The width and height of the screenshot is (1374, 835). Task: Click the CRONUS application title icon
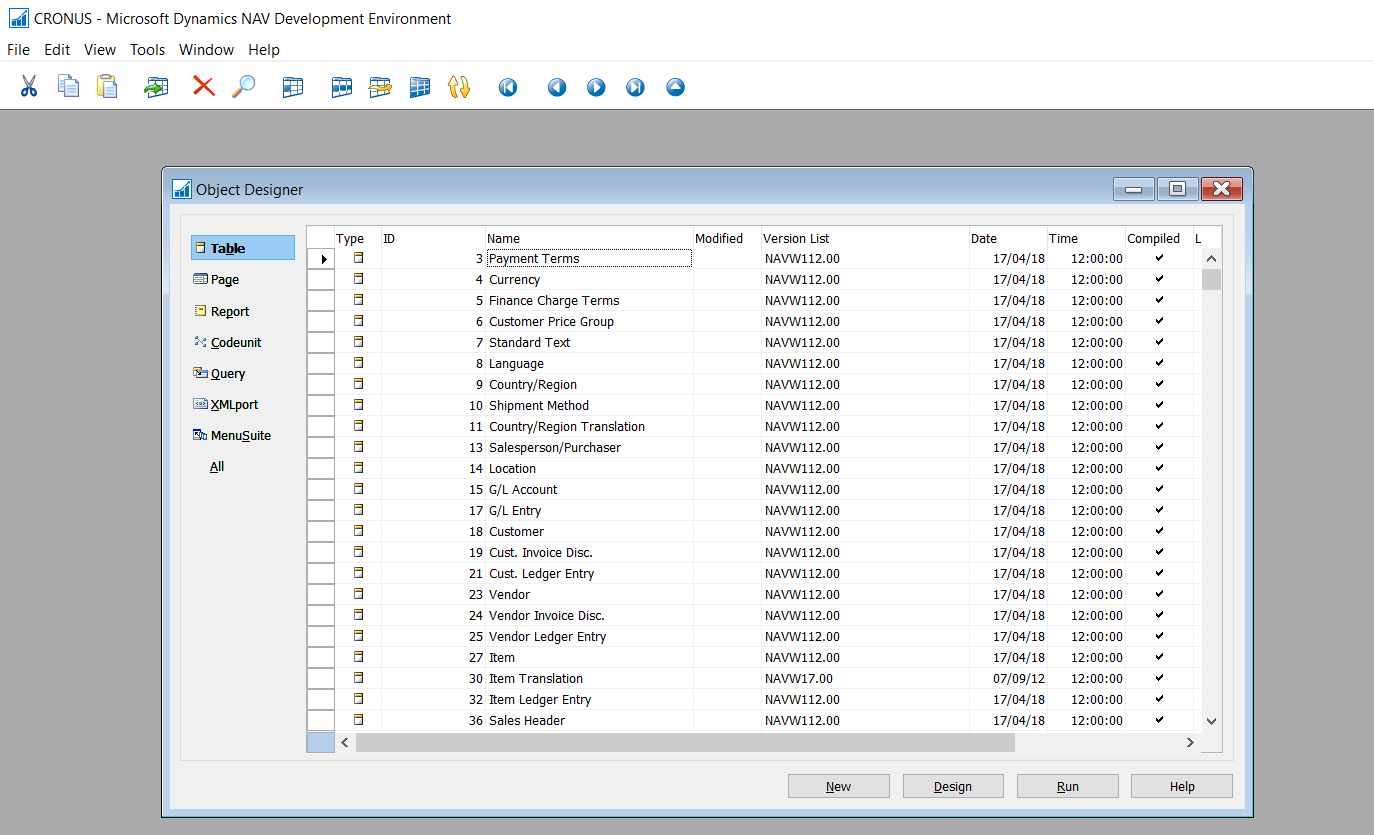tap(18, 18)
